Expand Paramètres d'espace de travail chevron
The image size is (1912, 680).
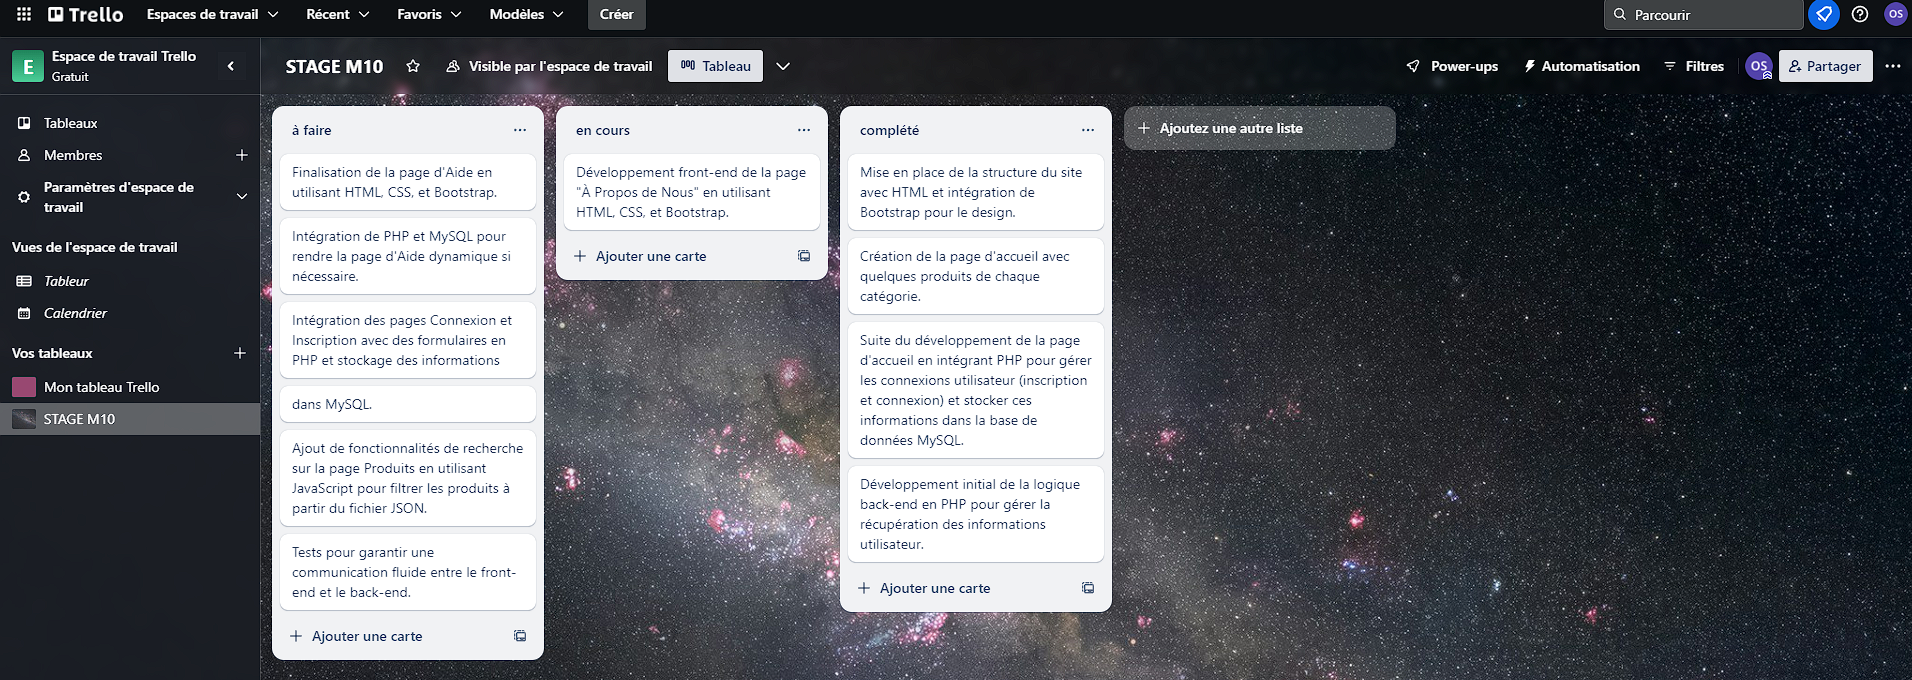pyautogui.click(x=241, y=196)
